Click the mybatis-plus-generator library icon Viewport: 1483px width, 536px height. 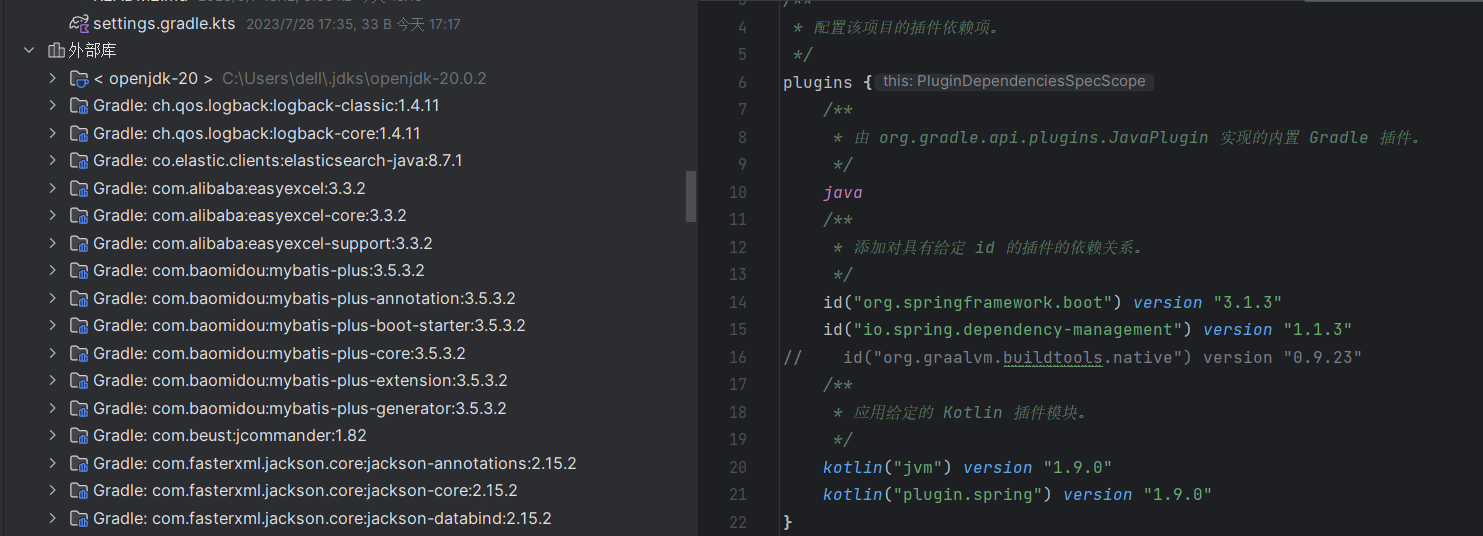point(79,408)
